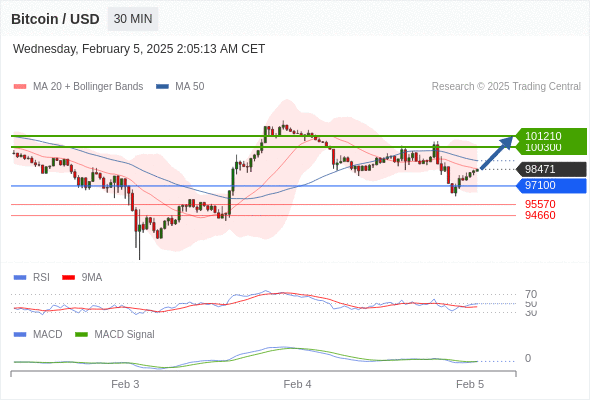
Task: Click the Research © 2025 Trading Central credit
Action: pos(506,87)
